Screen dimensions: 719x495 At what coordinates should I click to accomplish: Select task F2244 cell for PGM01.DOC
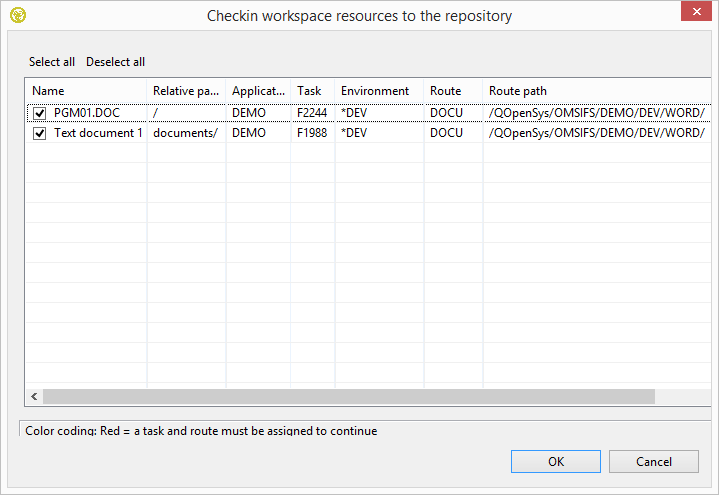point(312,113)
